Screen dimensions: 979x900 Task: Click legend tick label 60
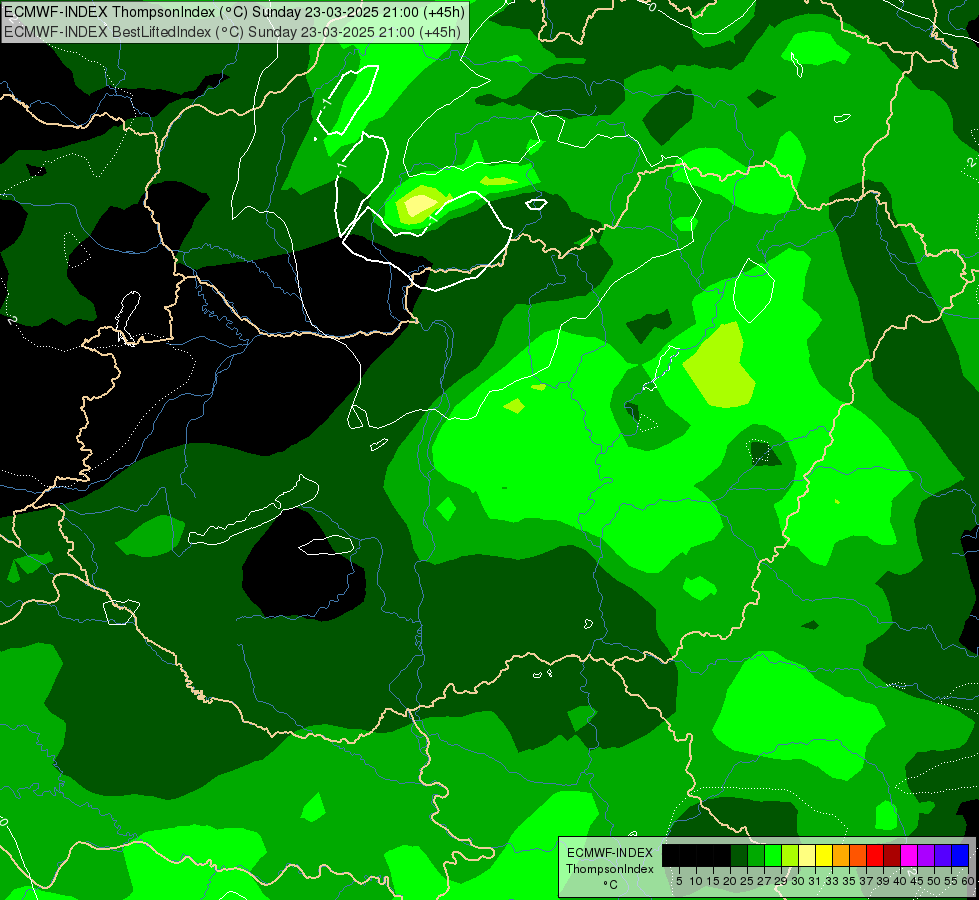(967, 881)
